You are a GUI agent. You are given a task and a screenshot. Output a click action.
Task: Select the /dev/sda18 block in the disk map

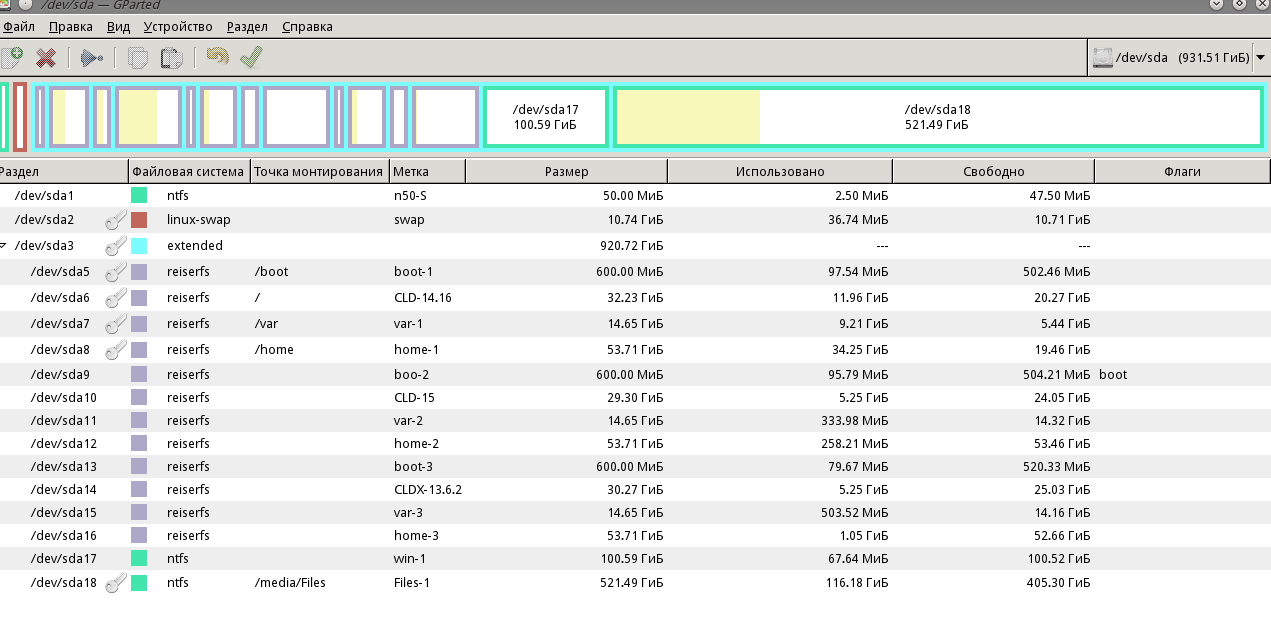point(938,117)
